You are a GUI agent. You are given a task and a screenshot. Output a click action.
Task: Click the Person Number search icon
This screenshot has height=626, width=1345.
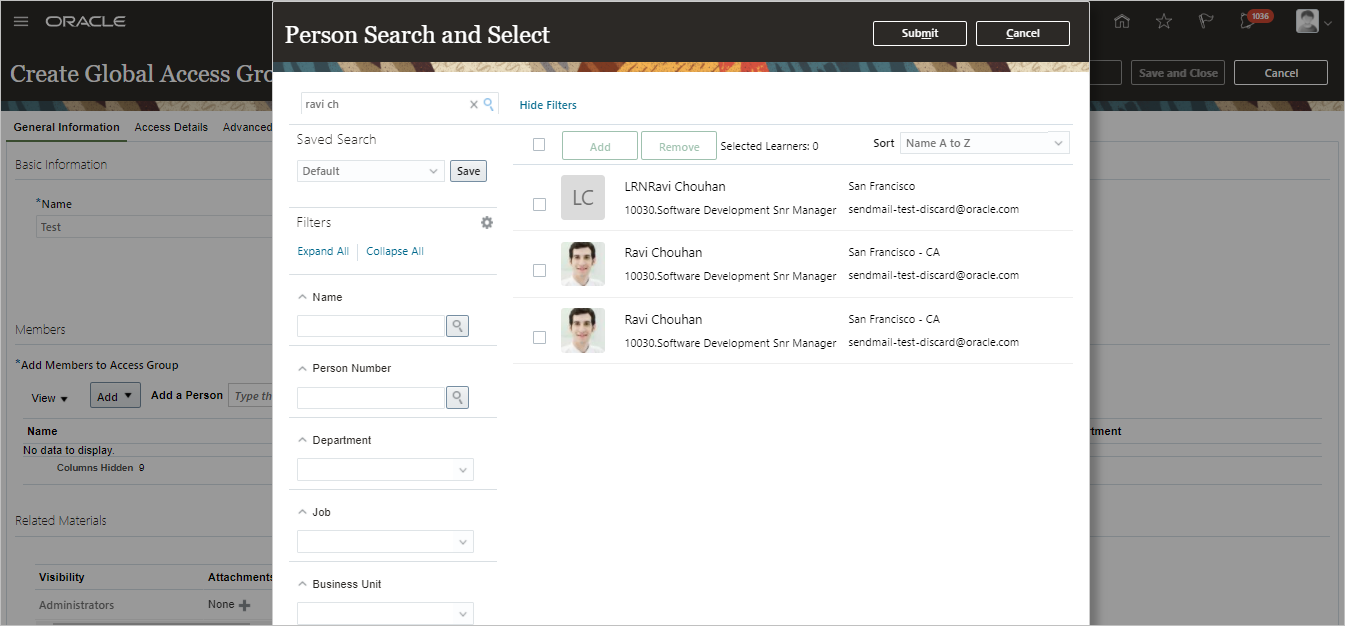pos(457,398)
